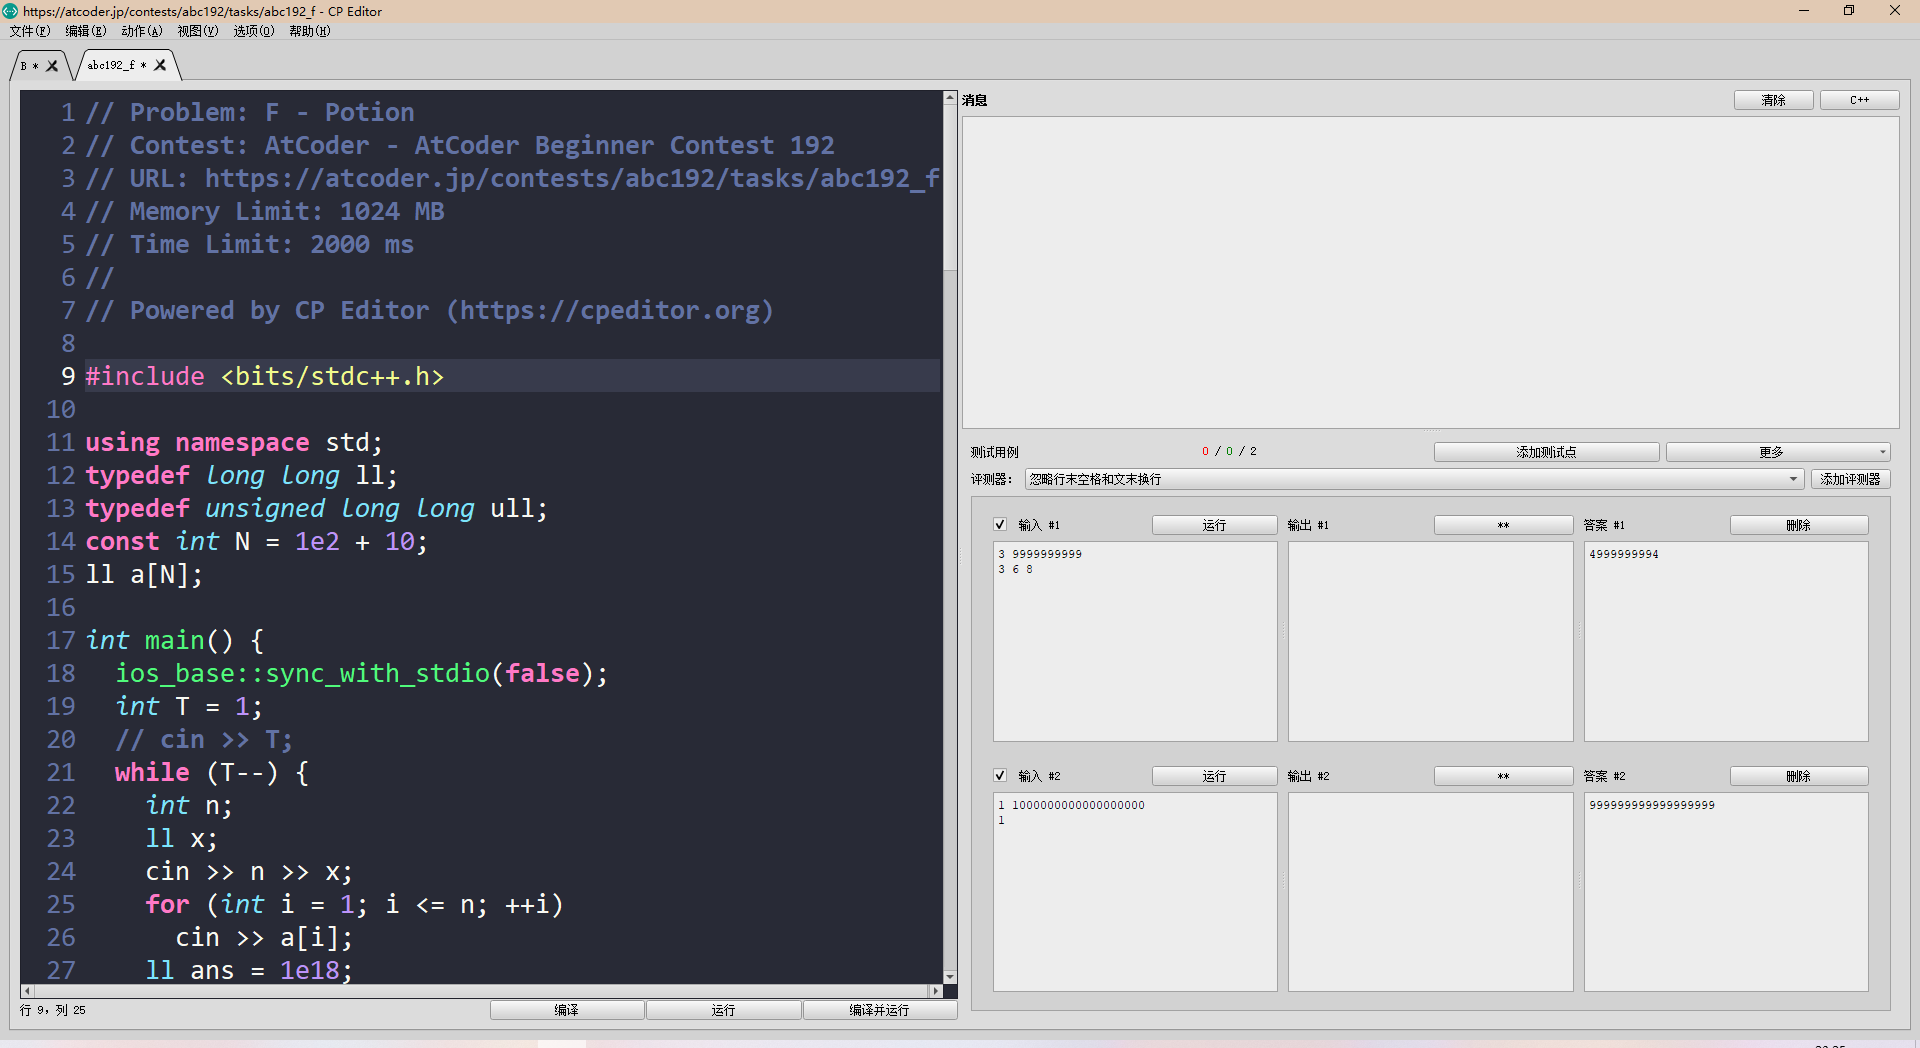Open the 文件 (File) menu

coord(30,31)
